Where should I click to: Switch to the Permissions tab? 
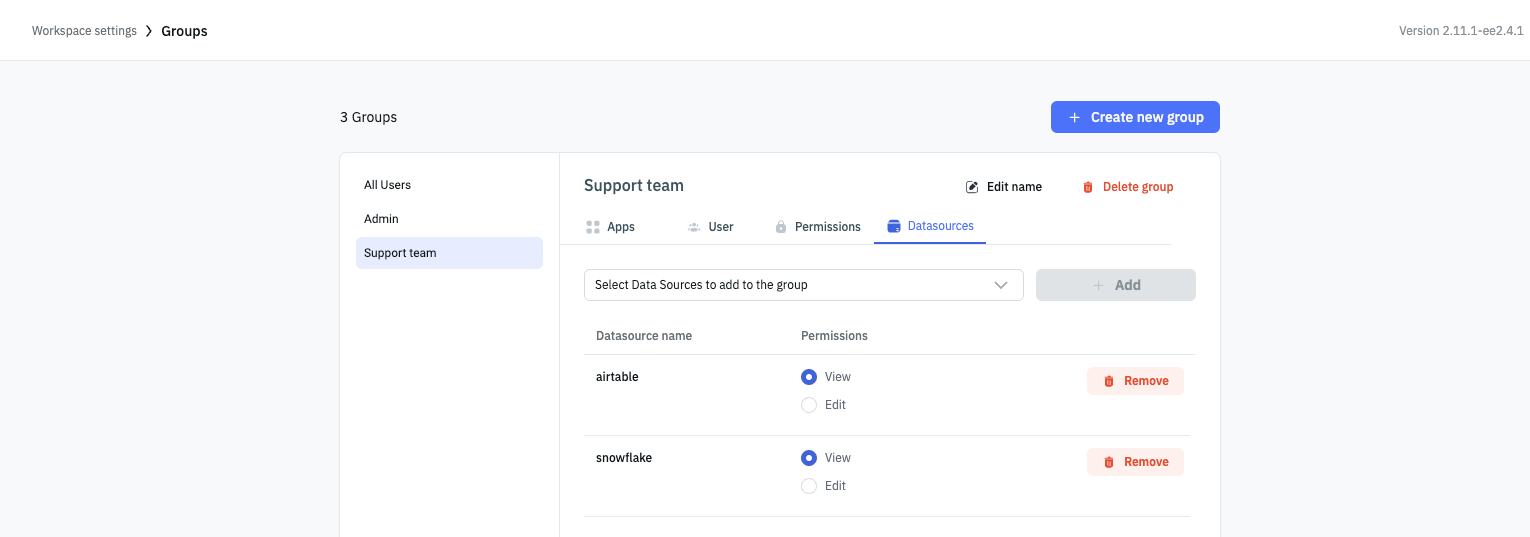827,227
